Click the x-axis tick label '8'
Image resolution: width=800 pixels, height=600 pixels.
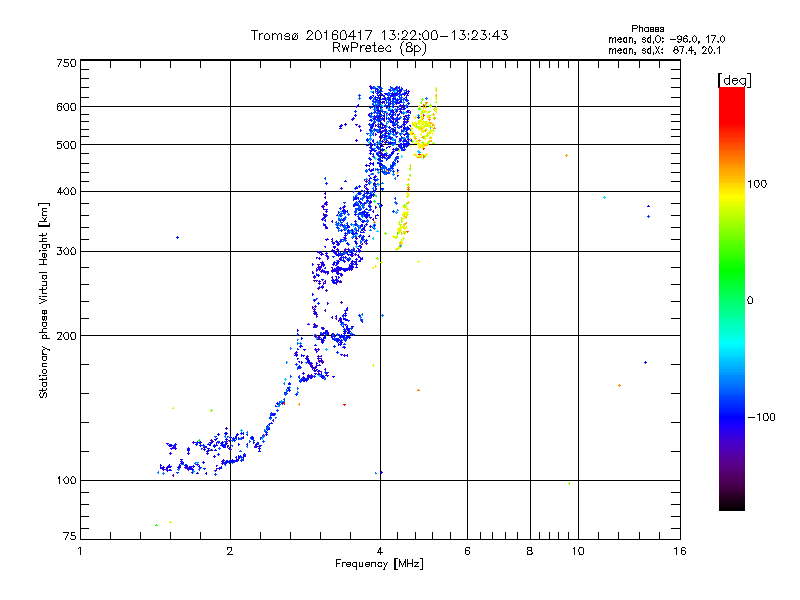[x=530, y=551]
